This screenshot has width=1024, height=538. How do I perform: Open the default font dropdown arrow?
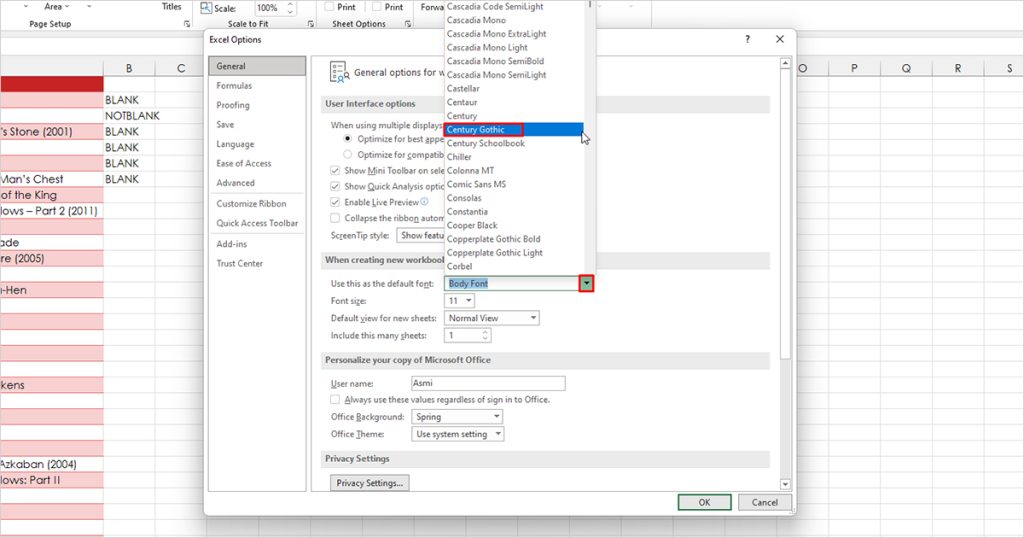tap(586, 283)
